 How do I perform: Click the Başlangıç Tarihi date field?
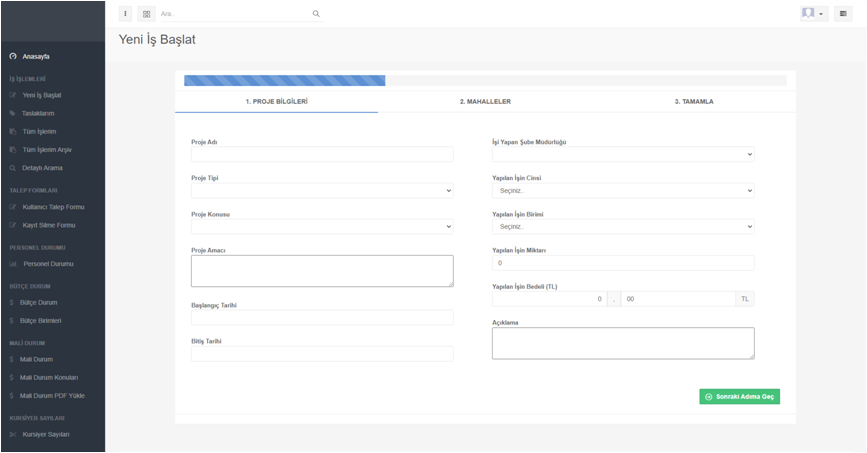pos(322,318)
